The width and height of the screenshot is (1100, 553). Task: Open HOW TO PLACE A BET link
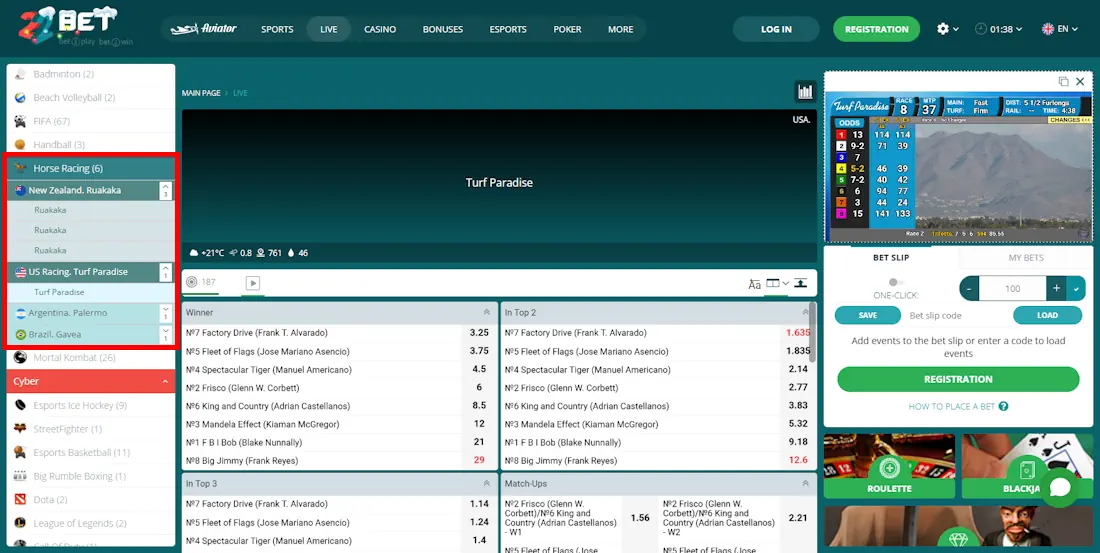(x=958, y=406)
